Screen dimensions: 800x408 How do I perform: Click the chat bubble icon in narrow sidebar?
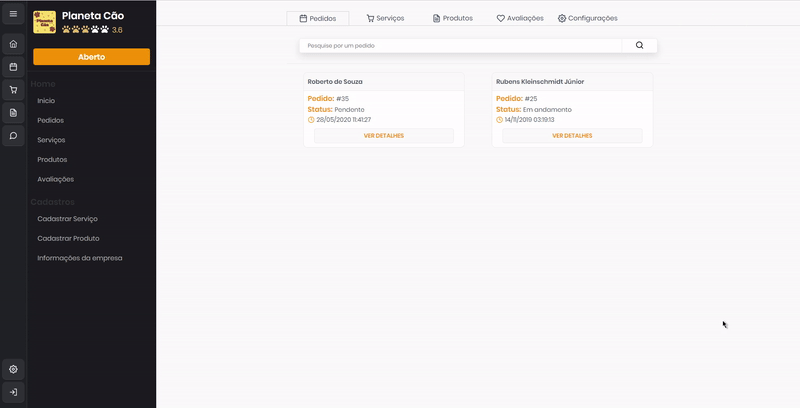click(x=13, y=136)
